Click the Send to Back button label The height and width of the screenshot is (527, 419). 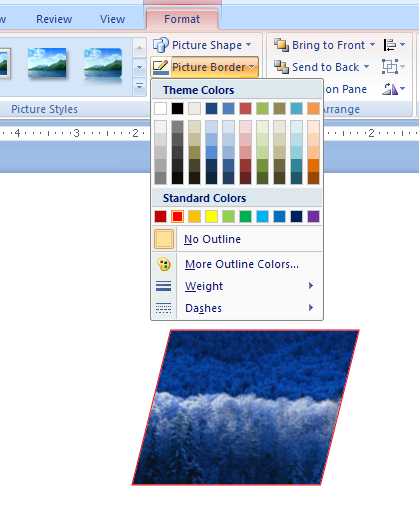[x=325, y=67]
